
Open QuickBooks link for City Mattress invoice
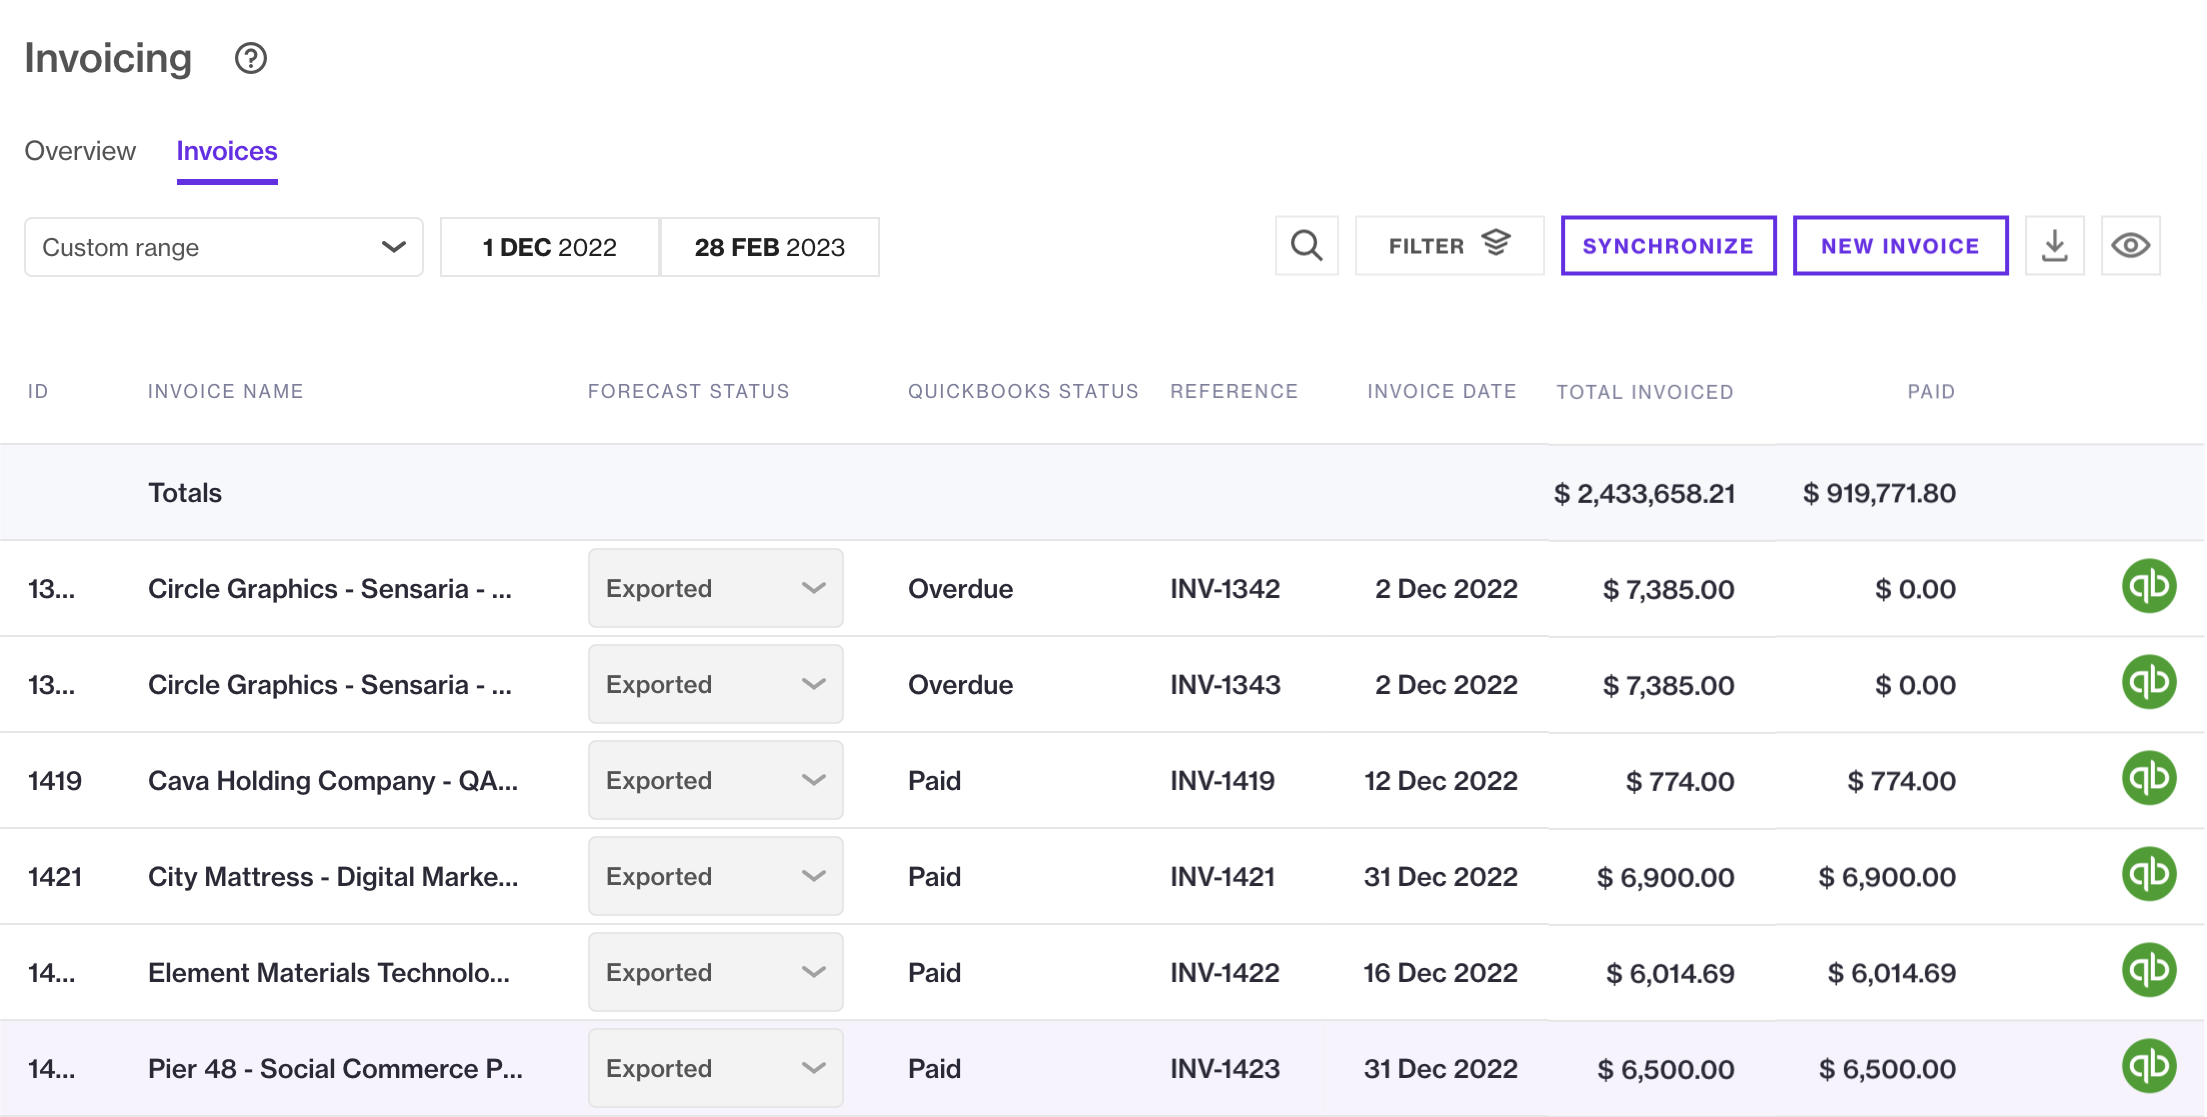2149,873
